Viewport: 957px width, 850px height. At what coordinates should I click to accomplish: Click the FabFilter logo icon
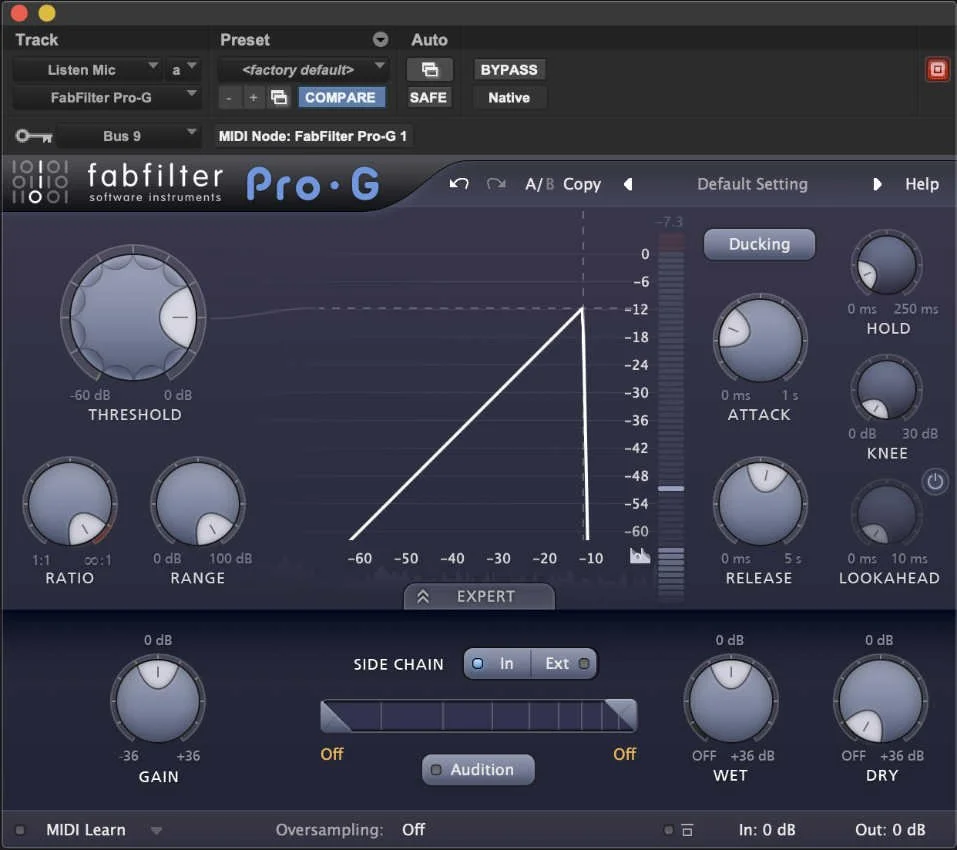pos(40,181)
